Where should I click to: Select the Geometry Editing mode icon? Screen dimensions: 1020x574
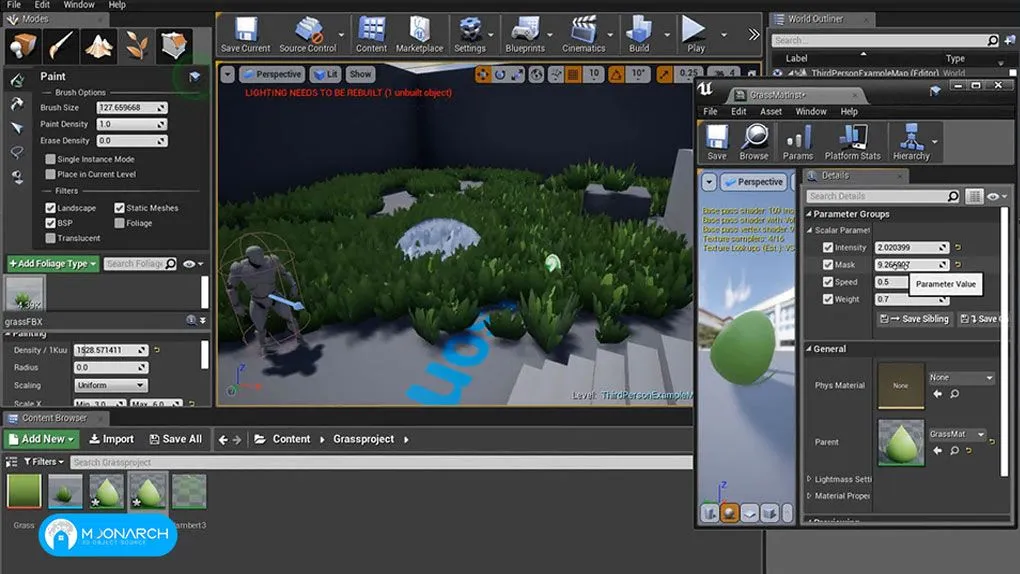point(174,46)
